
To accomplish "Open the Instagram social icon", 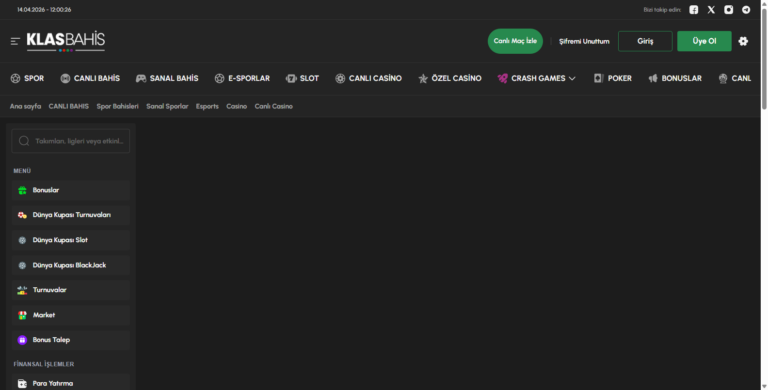I will (729, 10).
